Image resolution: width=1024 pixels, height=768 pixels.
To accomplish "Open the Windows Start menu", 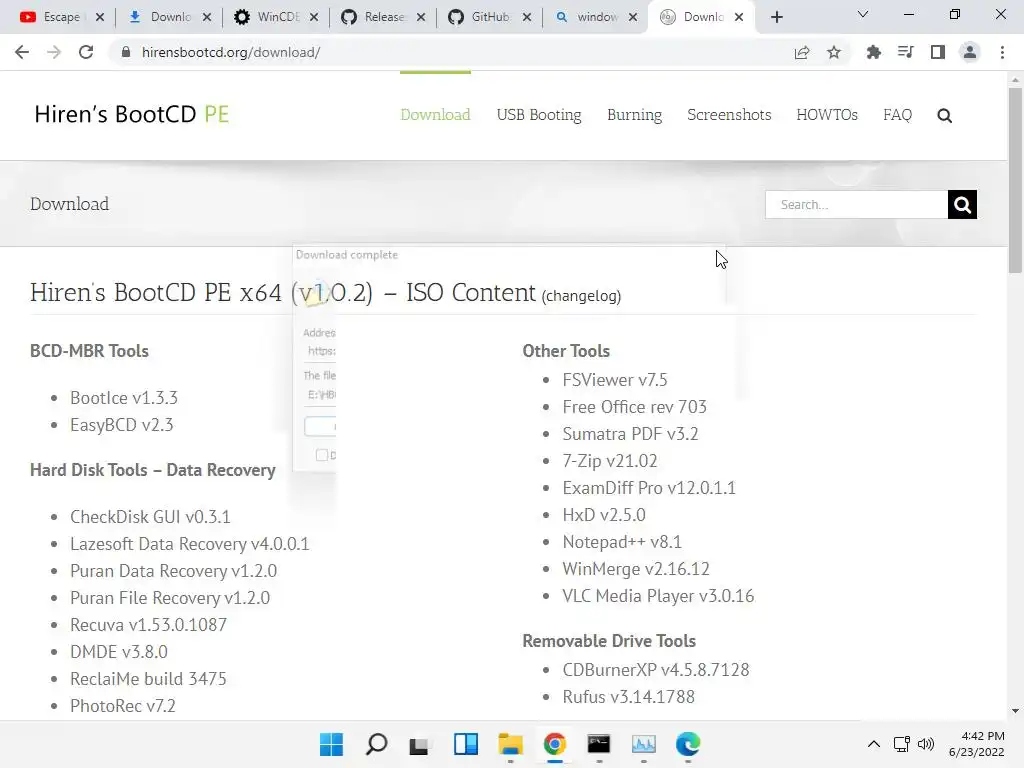I will [331, 744].
